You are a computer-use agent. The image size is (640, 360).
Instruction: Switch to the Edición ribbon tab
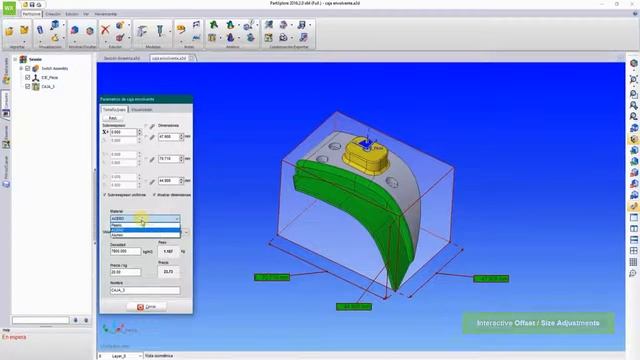72,14
